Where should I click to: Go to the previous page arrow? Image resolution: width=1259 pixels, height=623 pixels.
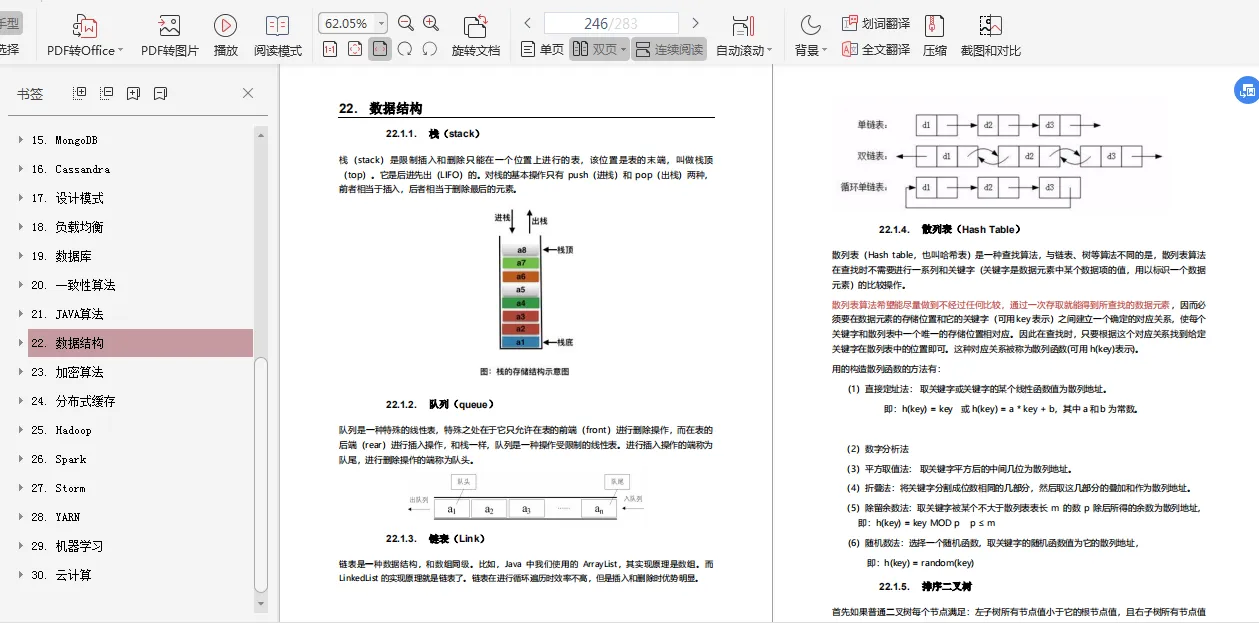[527, 23]
